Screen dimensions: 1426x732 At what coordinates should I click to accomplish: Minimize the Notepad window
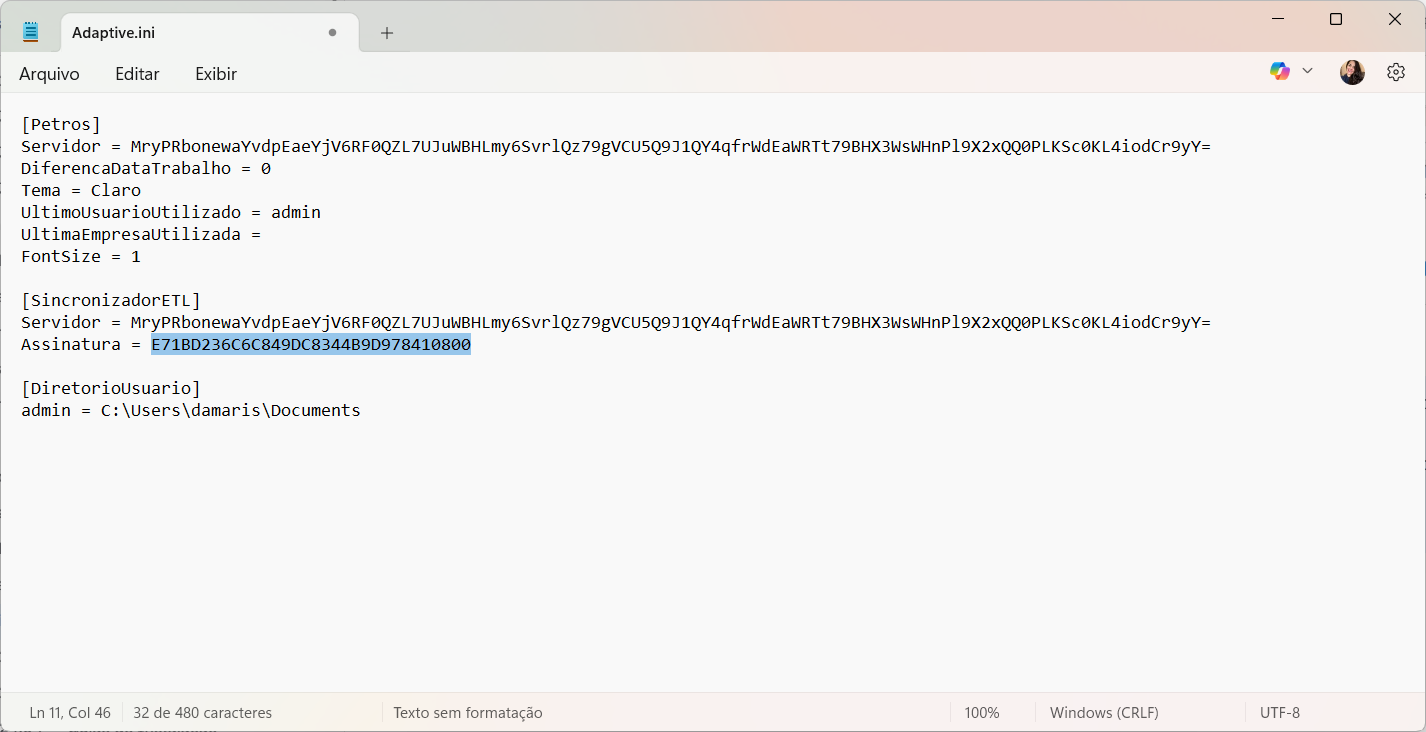point(1277,19)
